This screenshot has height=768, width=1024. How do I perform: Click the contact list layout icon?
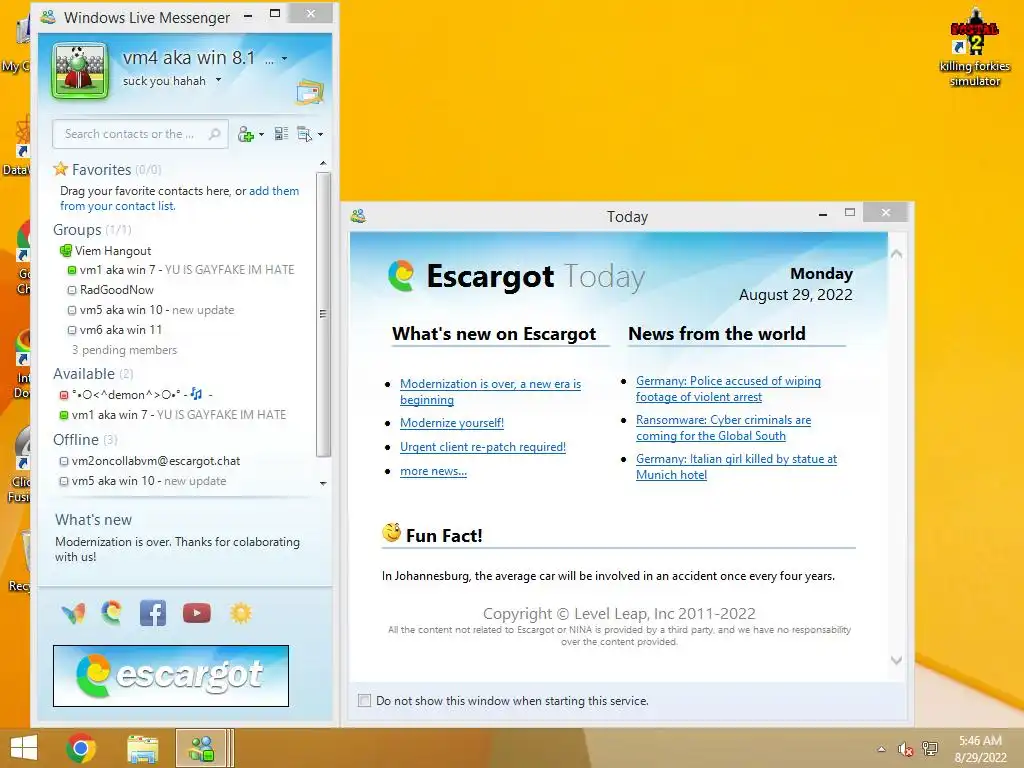coord(281,134)
